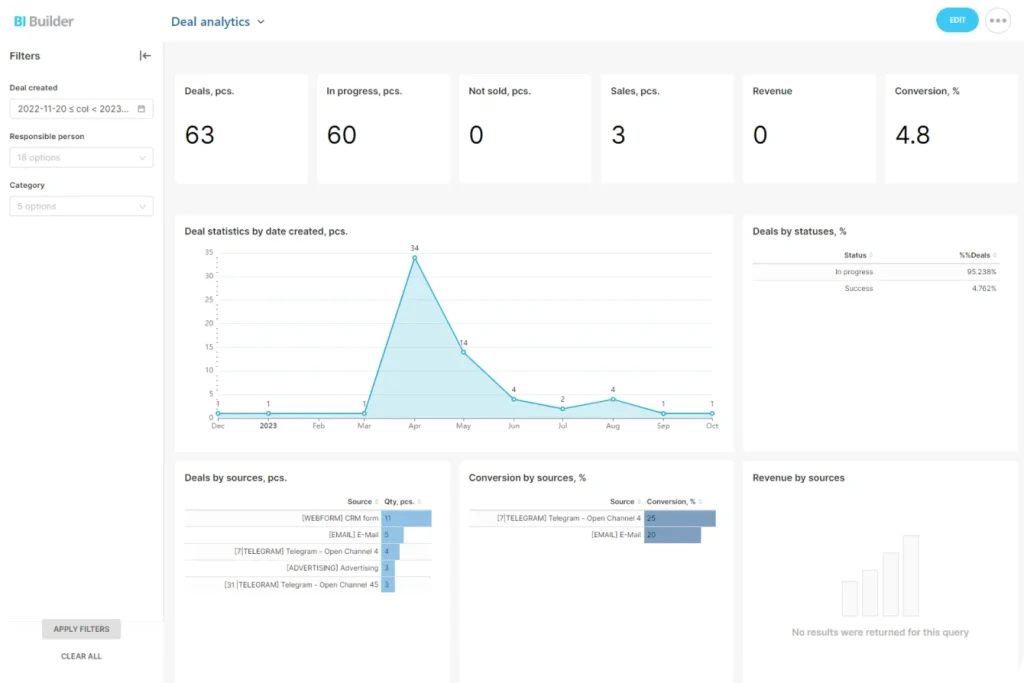Expand the Responsible person options dropdown
The width and height of the screenshot is (1024, 683).
click(80, 157)
